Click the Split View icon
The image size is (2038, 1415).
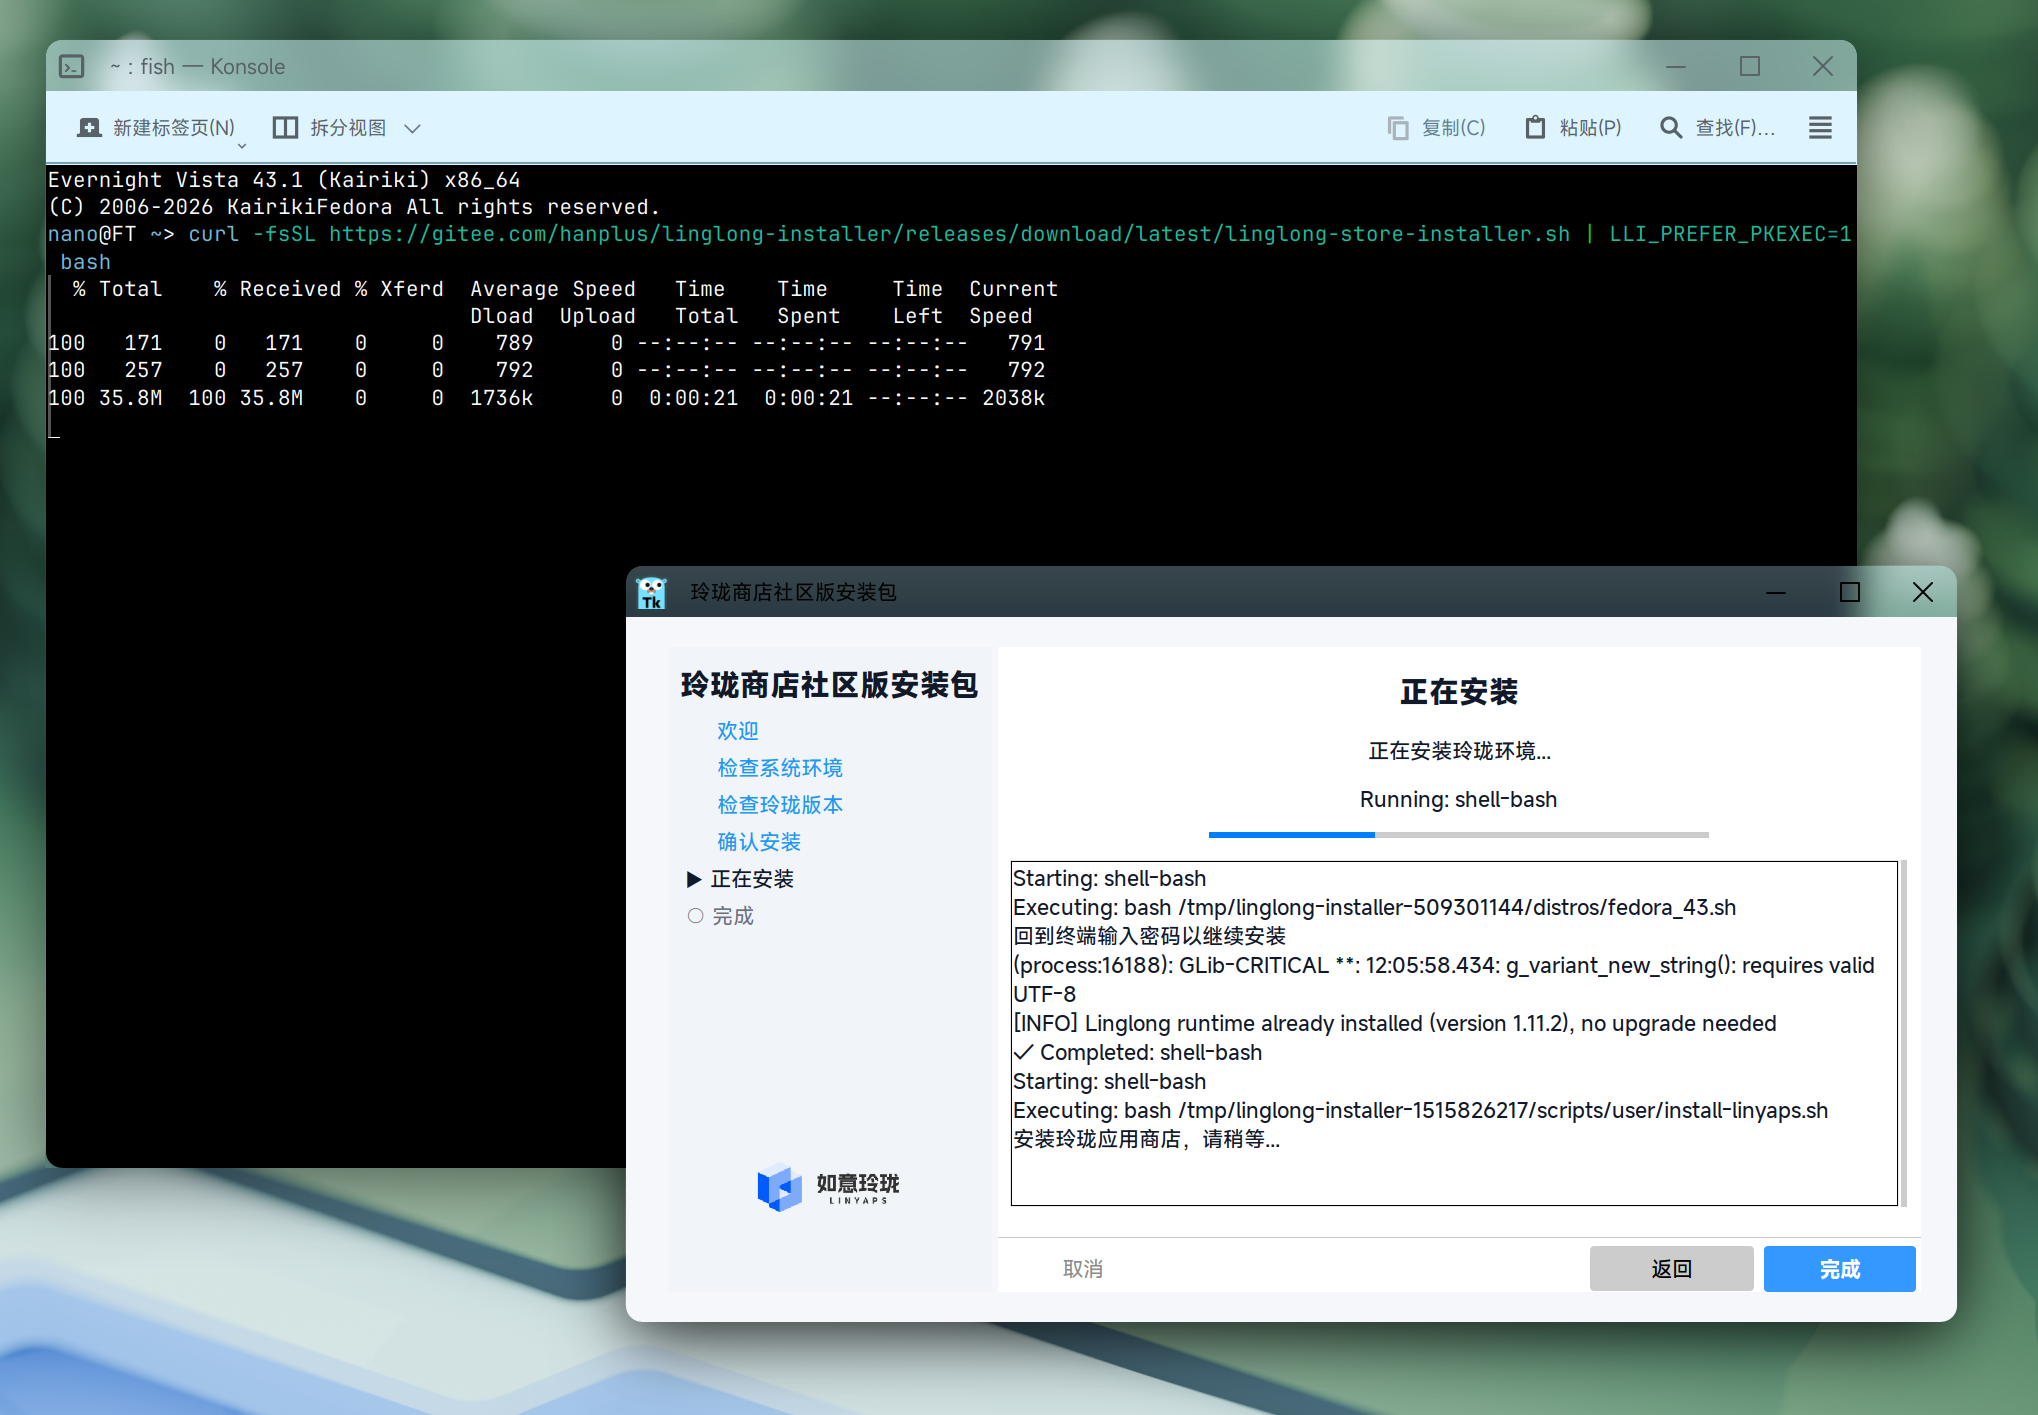click(x=286, y=127)
